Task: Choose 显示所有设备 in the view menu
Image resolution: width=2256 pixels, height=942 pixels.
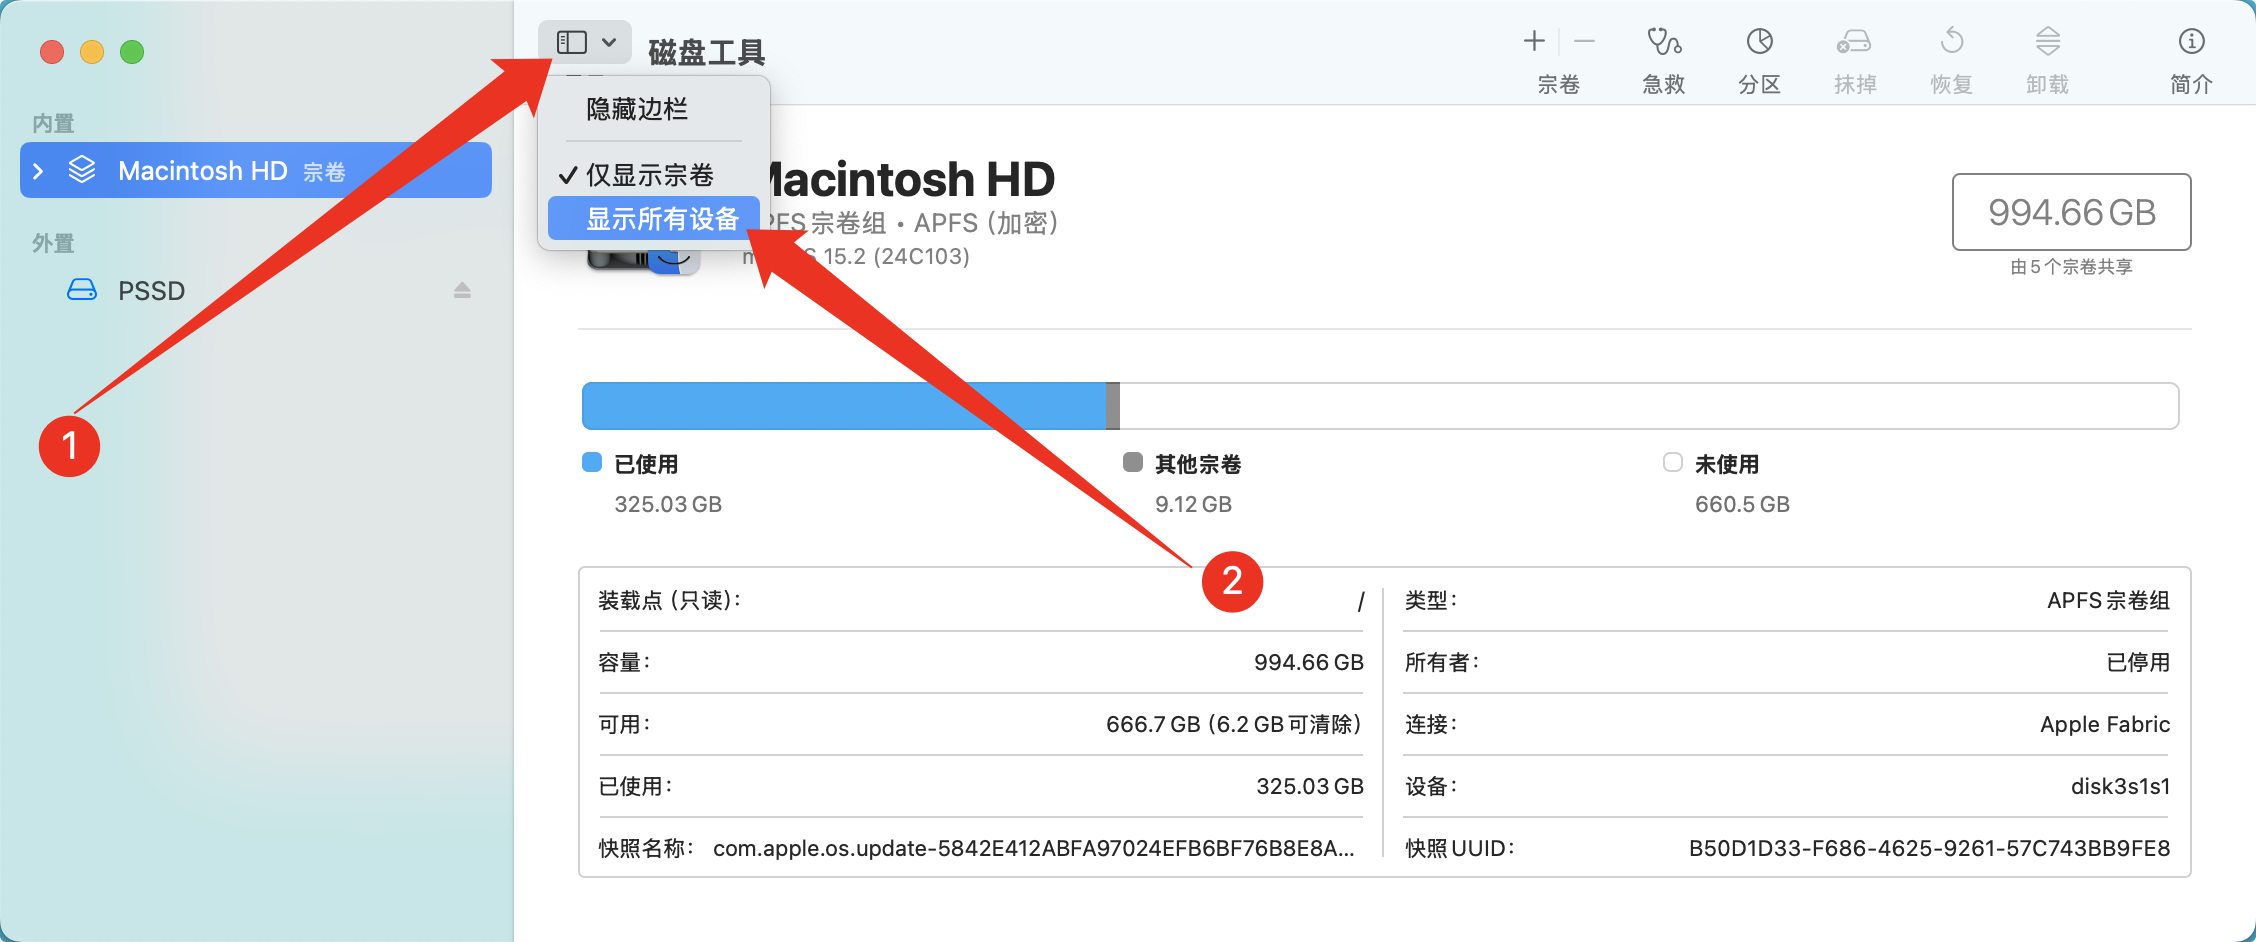Action: [x=661, y=219]
